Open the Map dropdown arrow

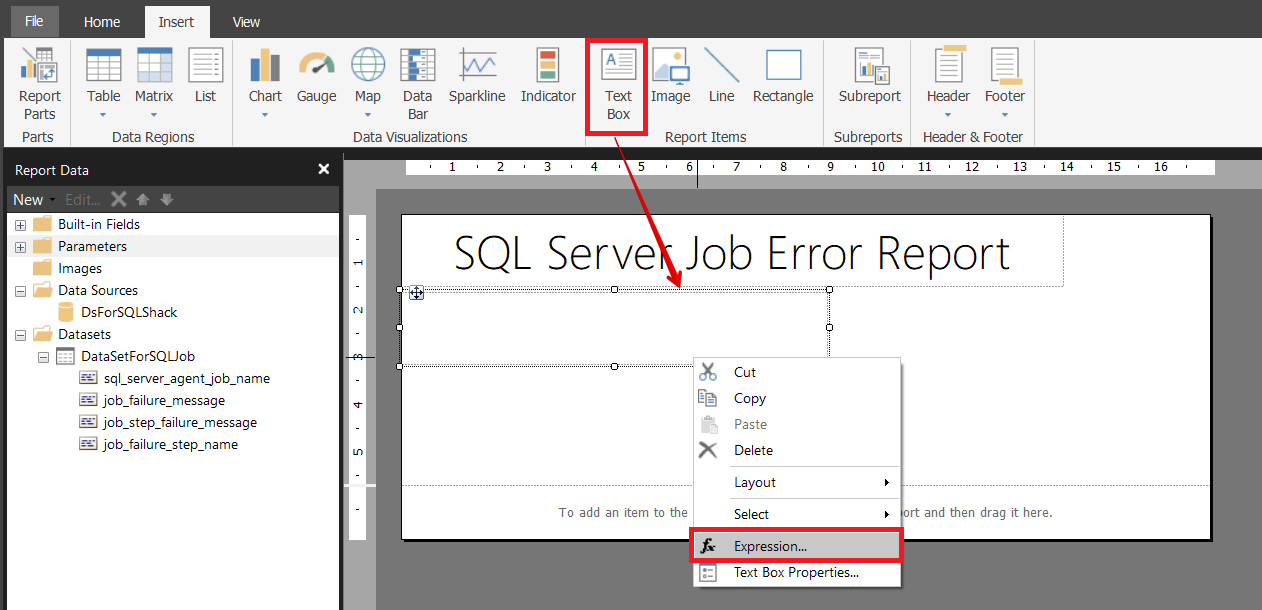click(368, 115)
